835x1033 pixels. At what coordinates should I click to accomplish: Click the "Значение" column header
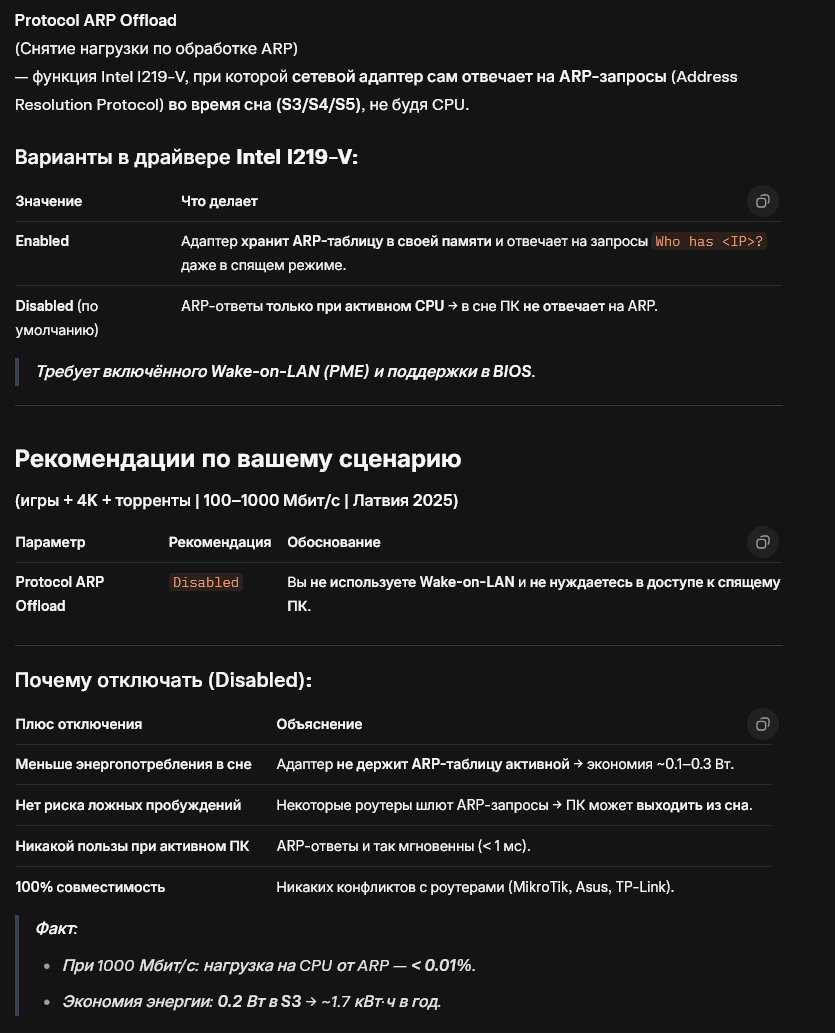coord(49,201)
